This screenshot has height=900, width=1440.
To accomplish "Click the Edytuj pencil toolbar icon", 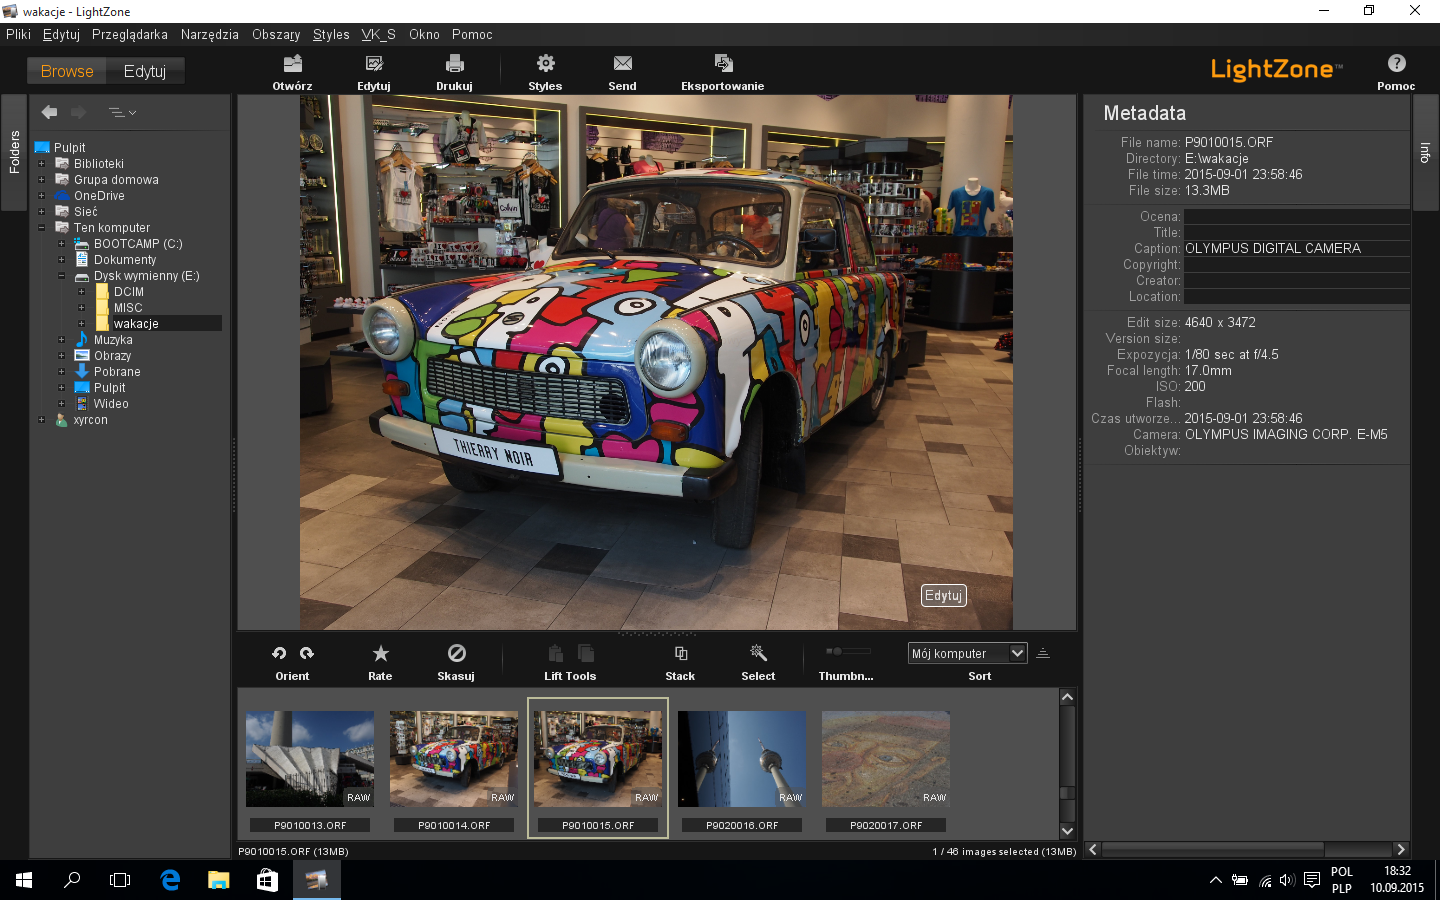I will click(x=374, y=64).
